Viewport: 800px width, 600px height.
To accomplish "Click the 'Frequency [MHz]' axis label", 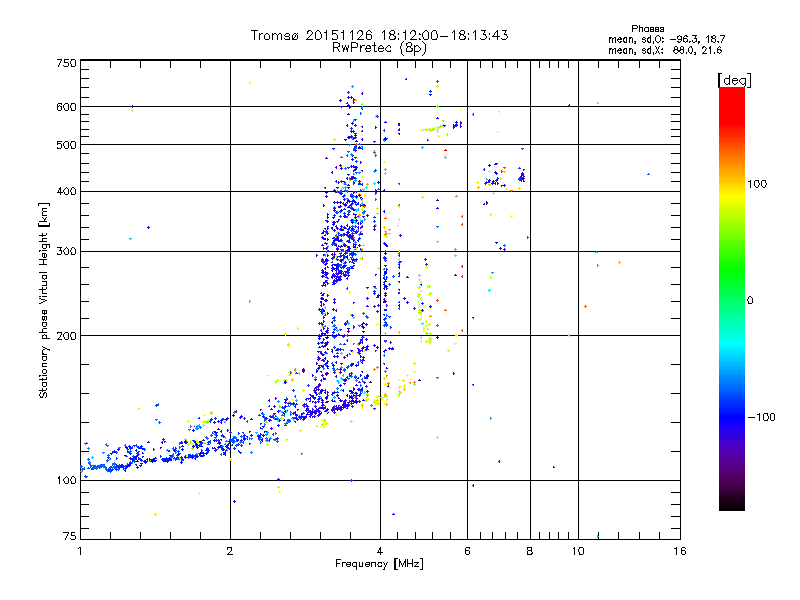I will (x=379, y=564).
